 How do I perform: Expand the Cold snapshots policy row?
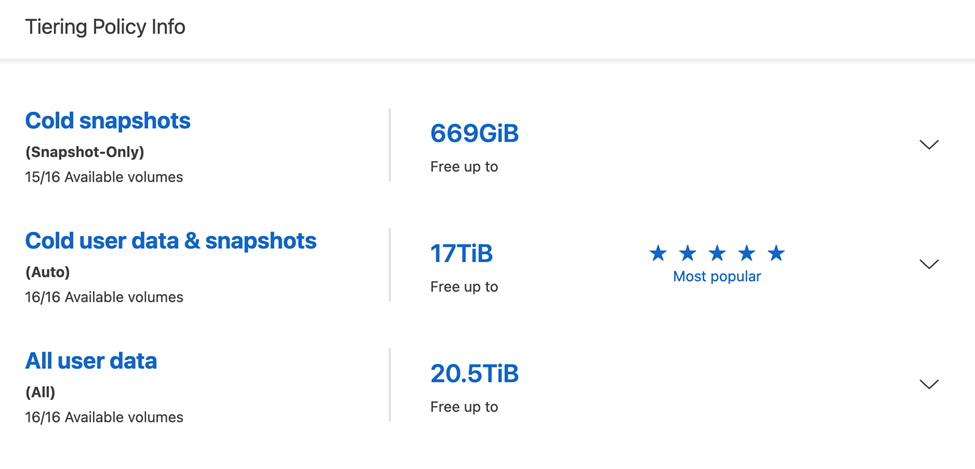tap(929, 145)
